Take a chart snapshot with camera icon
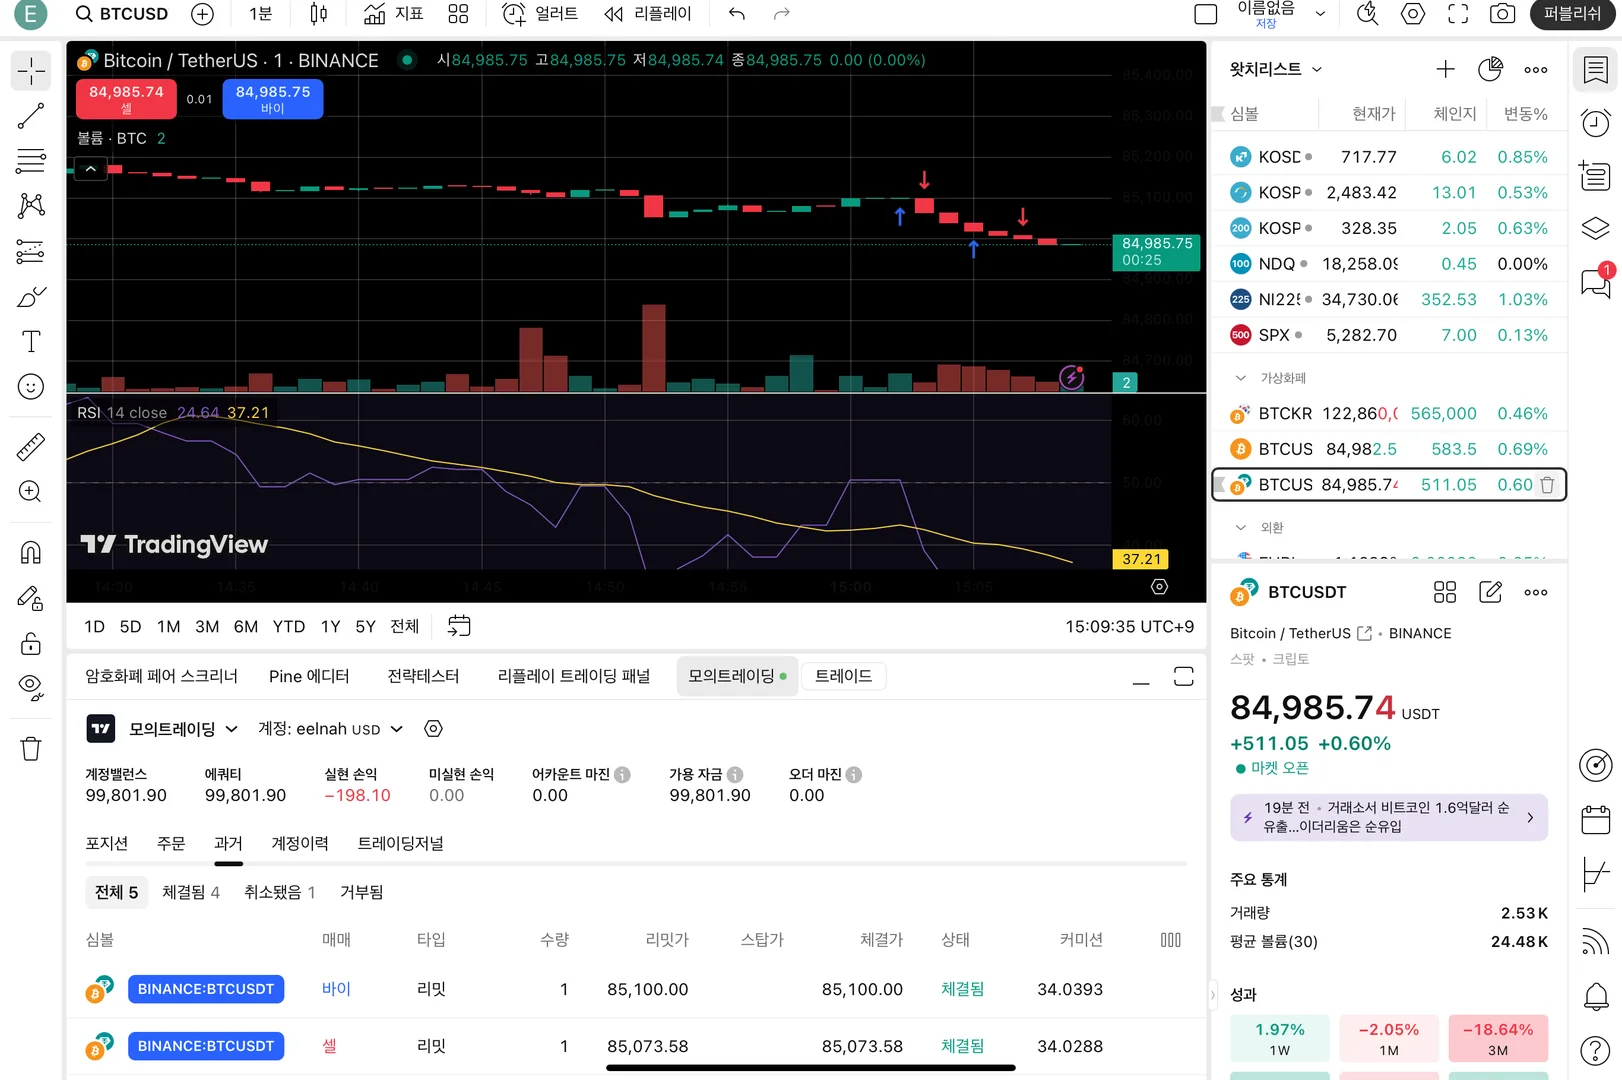The height and width of the screenshot is (1080, 1622). (1502, 14)
